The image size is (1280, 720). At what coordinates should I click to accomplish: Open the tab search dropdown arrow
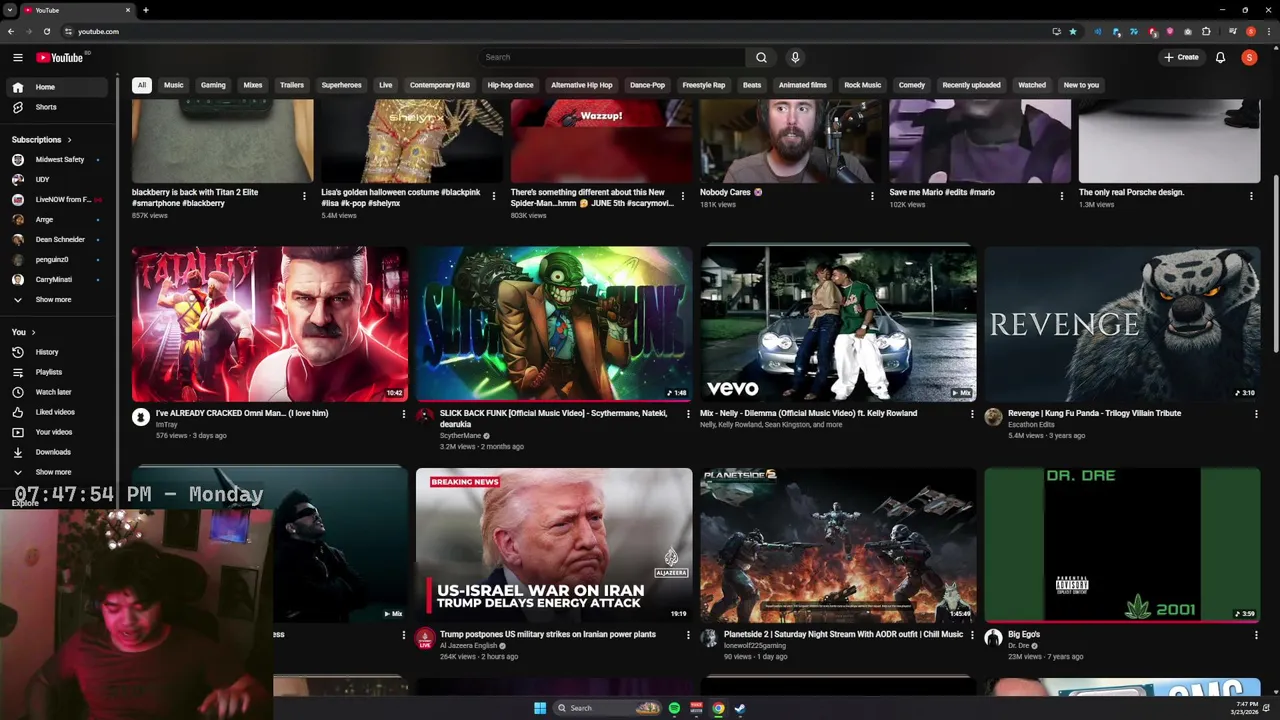9,10
